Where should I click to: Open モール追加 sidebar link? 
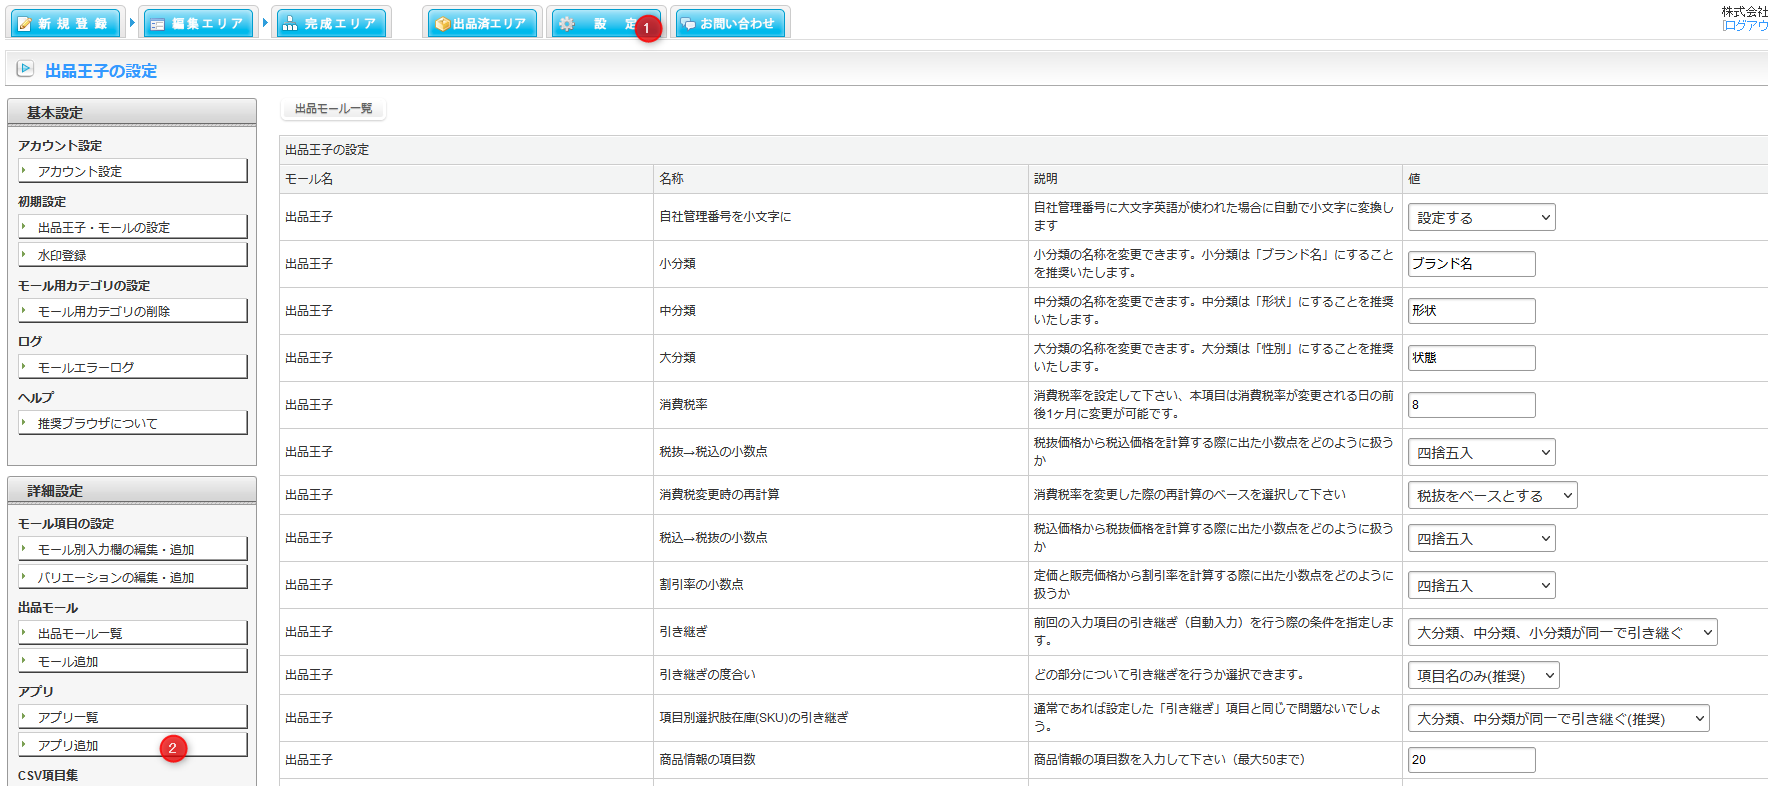133,661
